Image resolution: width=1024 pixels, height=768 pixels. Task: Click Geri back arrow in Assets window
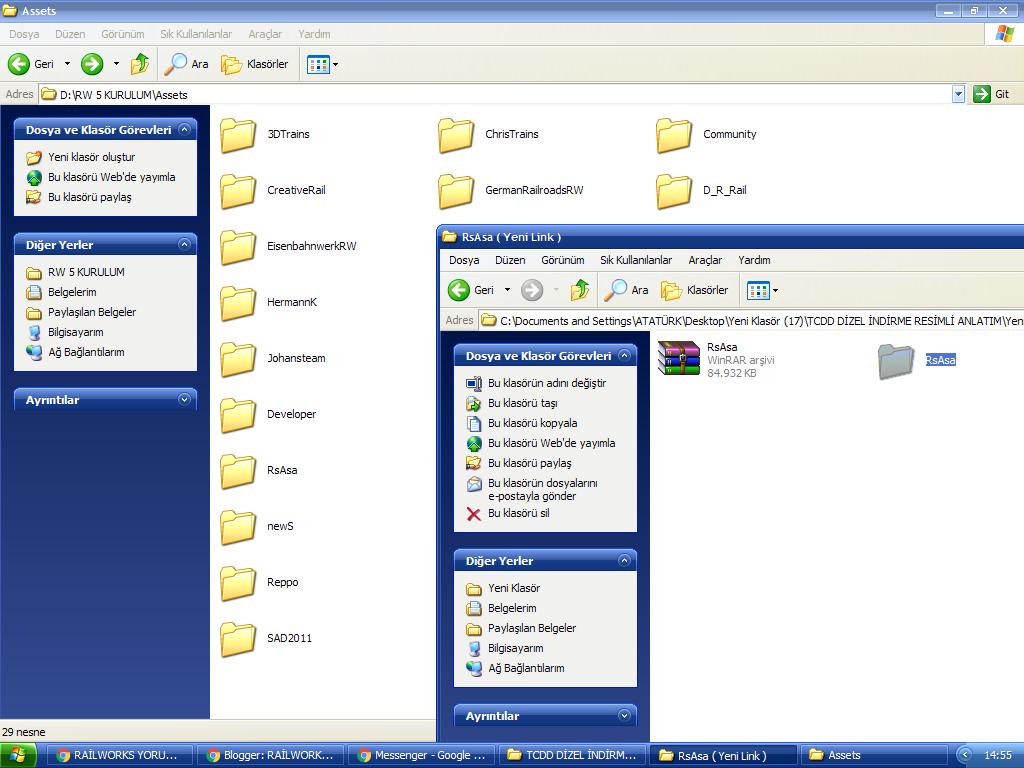(x=31, y=64)
